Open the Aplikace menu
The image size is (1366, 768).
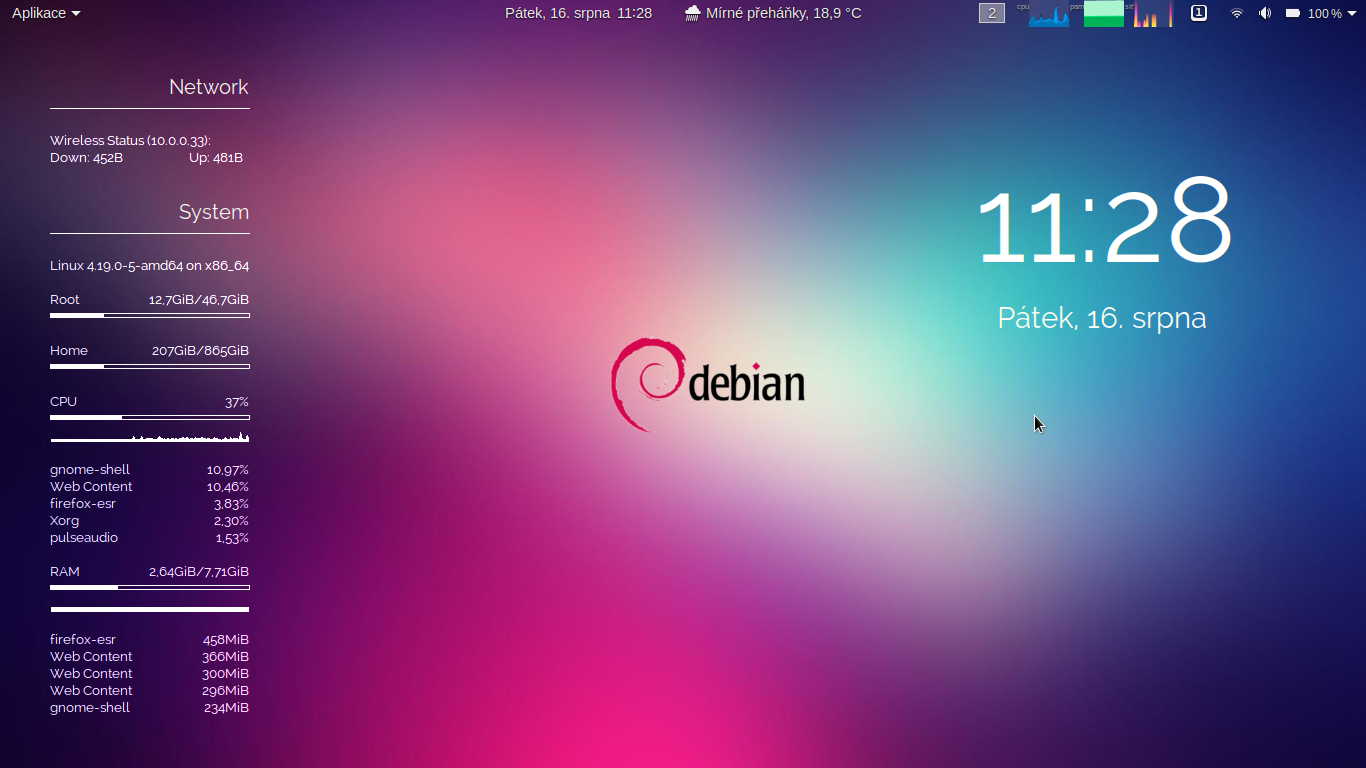pyautogui.click(x=46, y=13)
